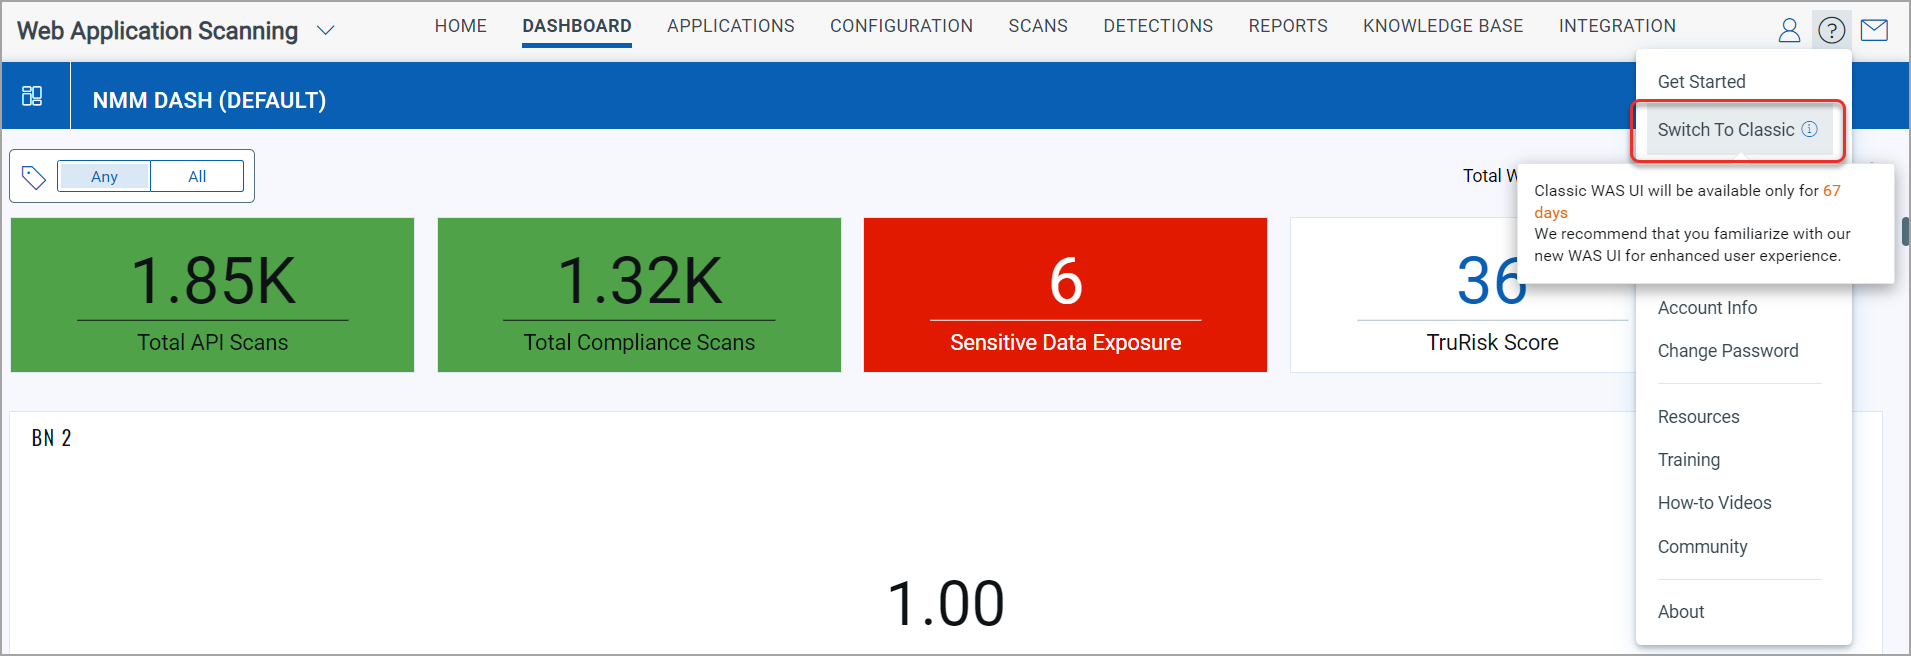Click the user profile icon
Image resolution: width=1911 pixels, height=656 pixels.
pyautogui.click(x=1789, y=31)
